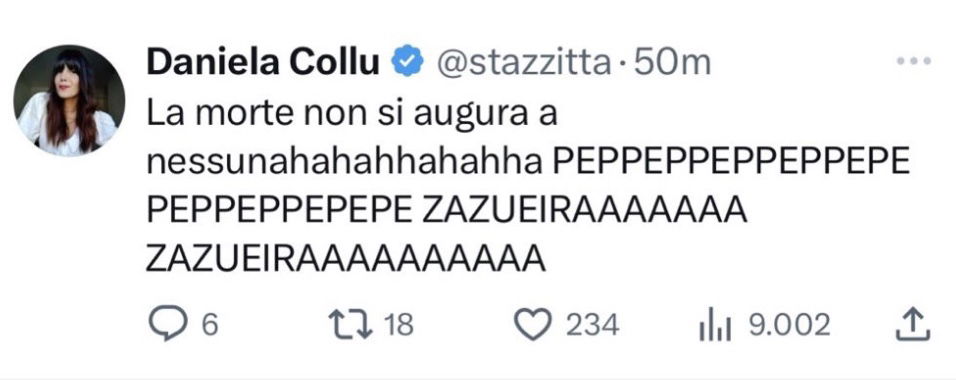Open Daniela Collu's profile picture

pos(69,101)
